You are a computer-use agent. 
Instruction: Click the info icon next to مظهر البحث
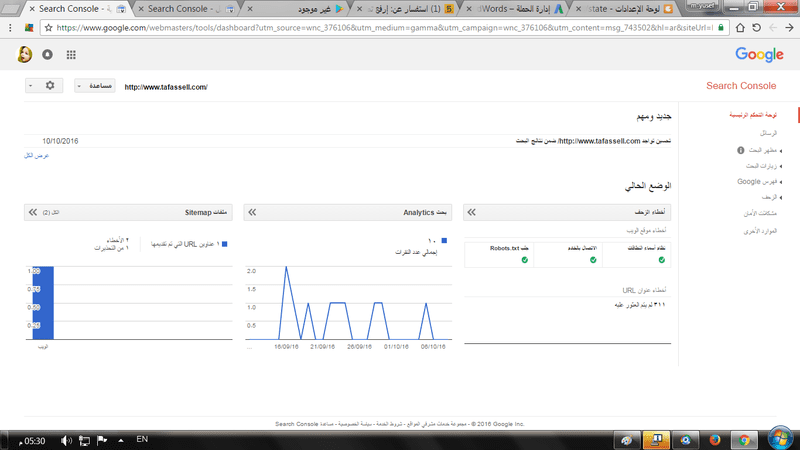(741, 150)
